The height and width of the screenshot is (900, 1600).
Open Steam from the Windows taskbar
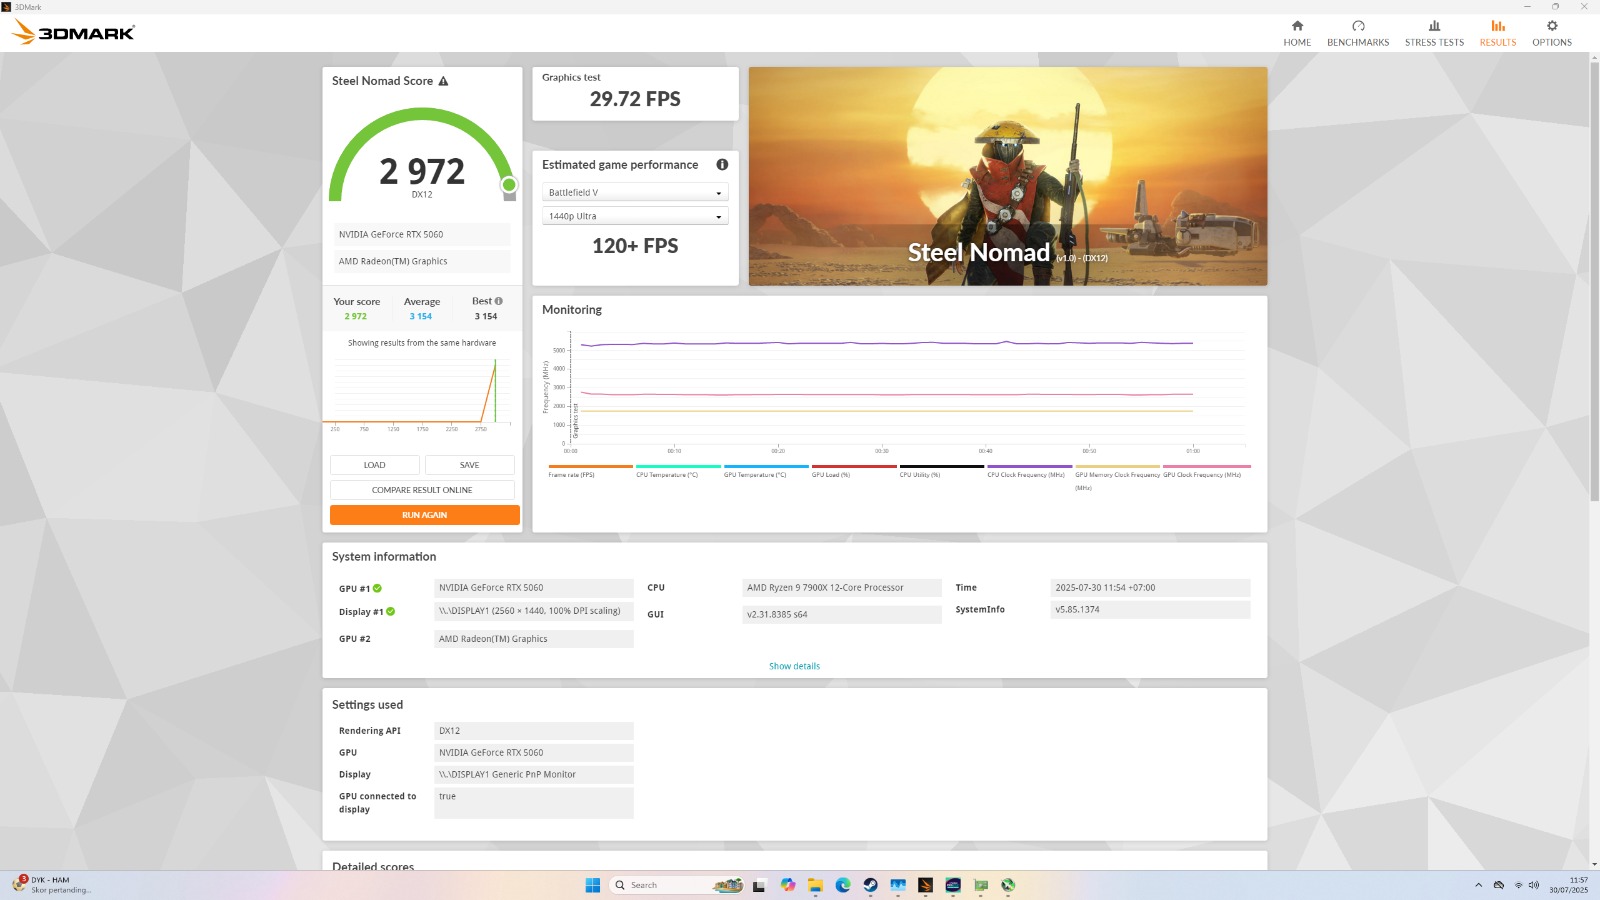[870, 885]
